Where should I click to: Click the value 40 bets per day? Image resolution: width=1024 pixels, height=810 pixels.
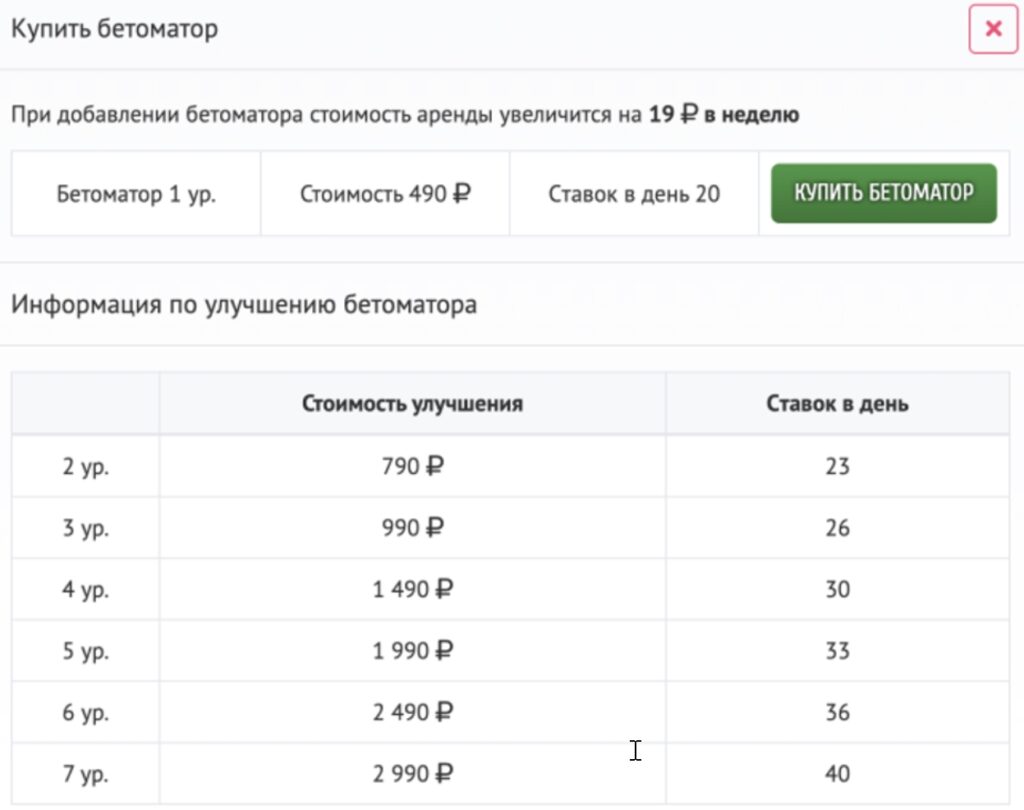[837, 773]
